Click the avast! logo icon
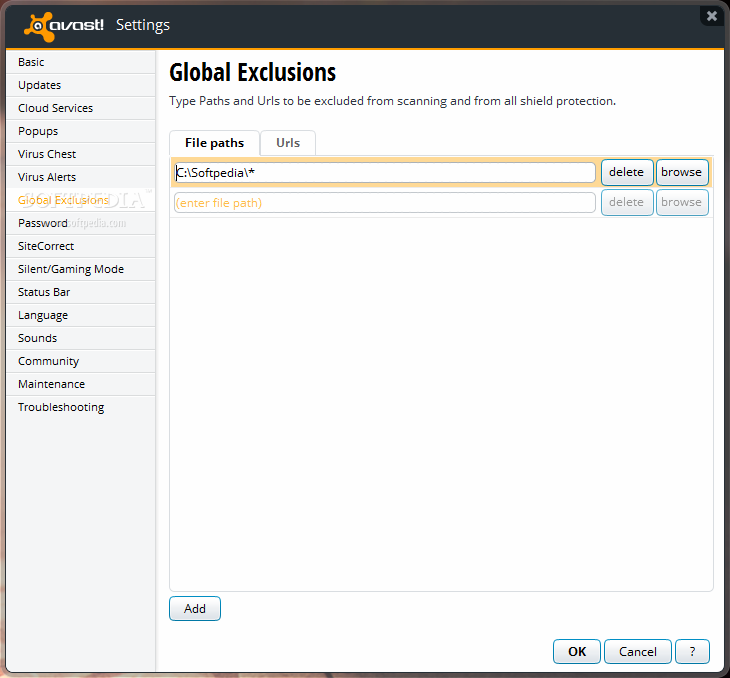 pos(64,26)
